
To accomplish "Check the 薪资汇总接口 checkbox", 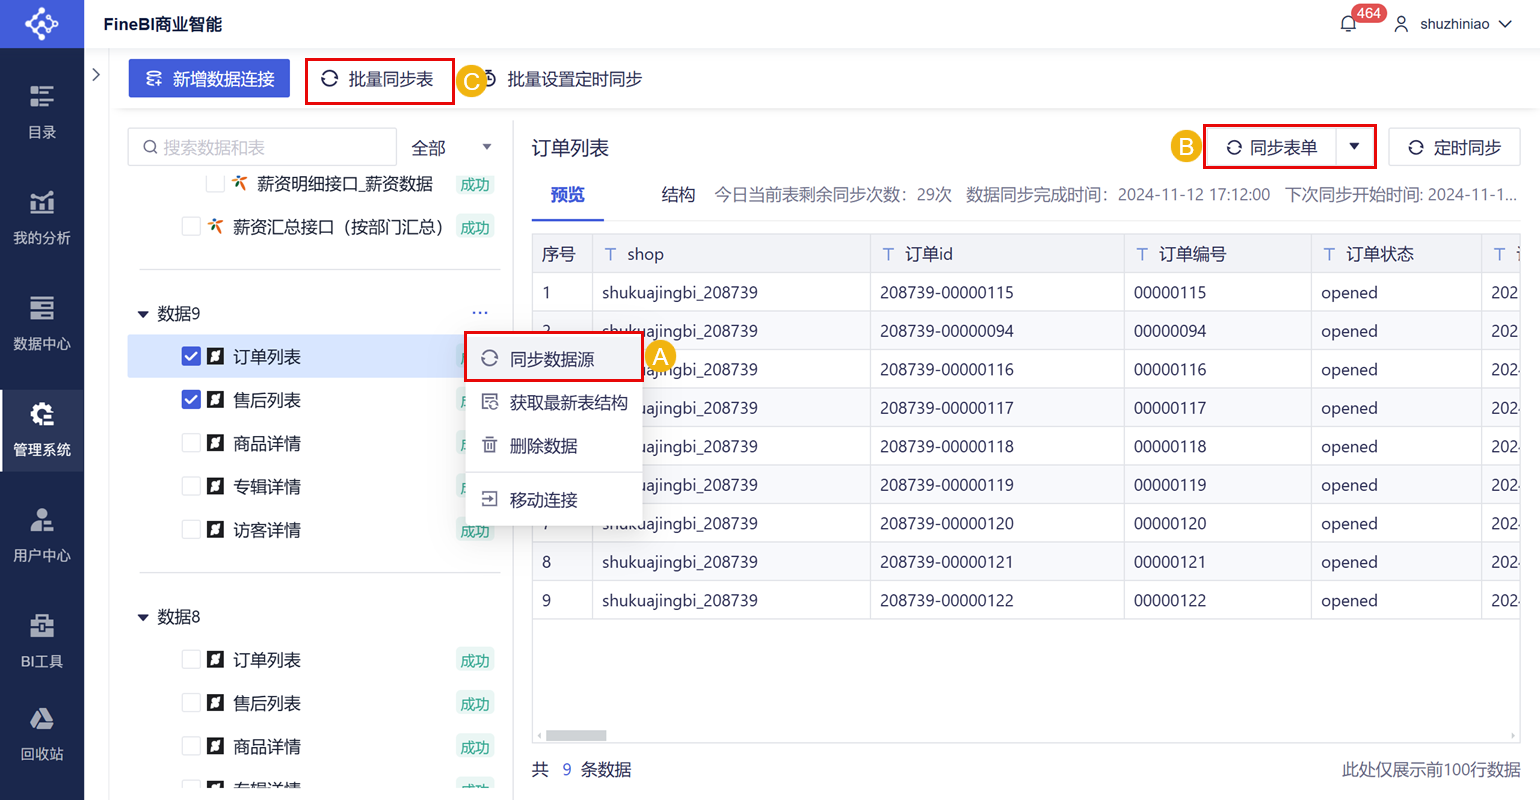I will pos(191,227).
